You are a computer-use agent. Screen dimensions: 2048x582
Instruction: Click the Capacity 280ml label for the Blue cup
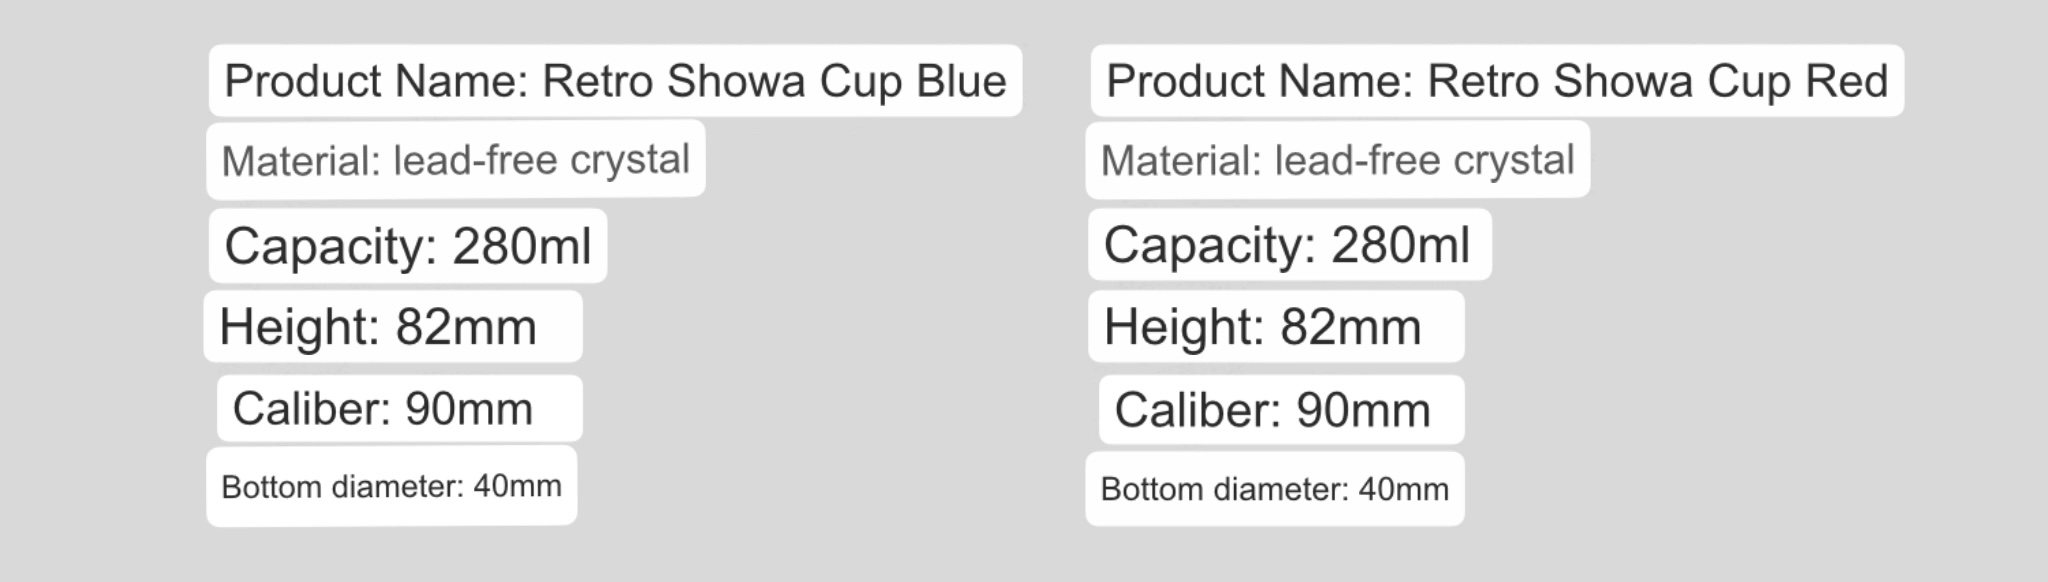408,245
